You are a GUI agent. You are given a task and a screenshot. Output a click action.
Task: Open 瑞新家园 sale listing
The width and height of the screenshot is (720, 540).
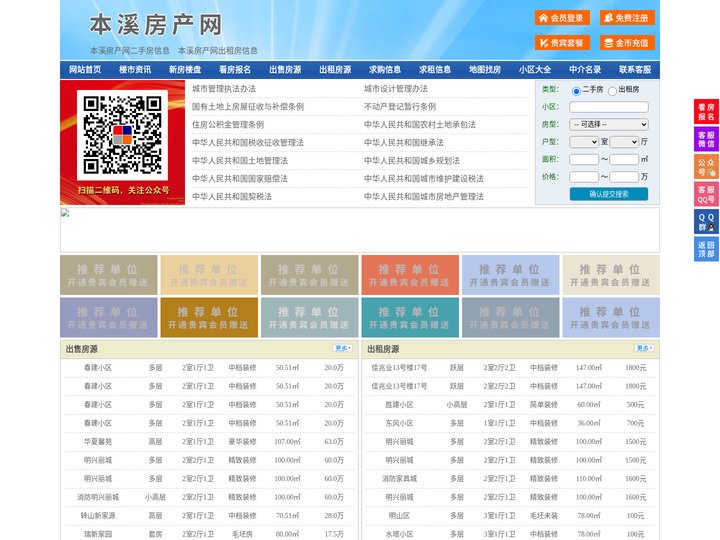98,534
